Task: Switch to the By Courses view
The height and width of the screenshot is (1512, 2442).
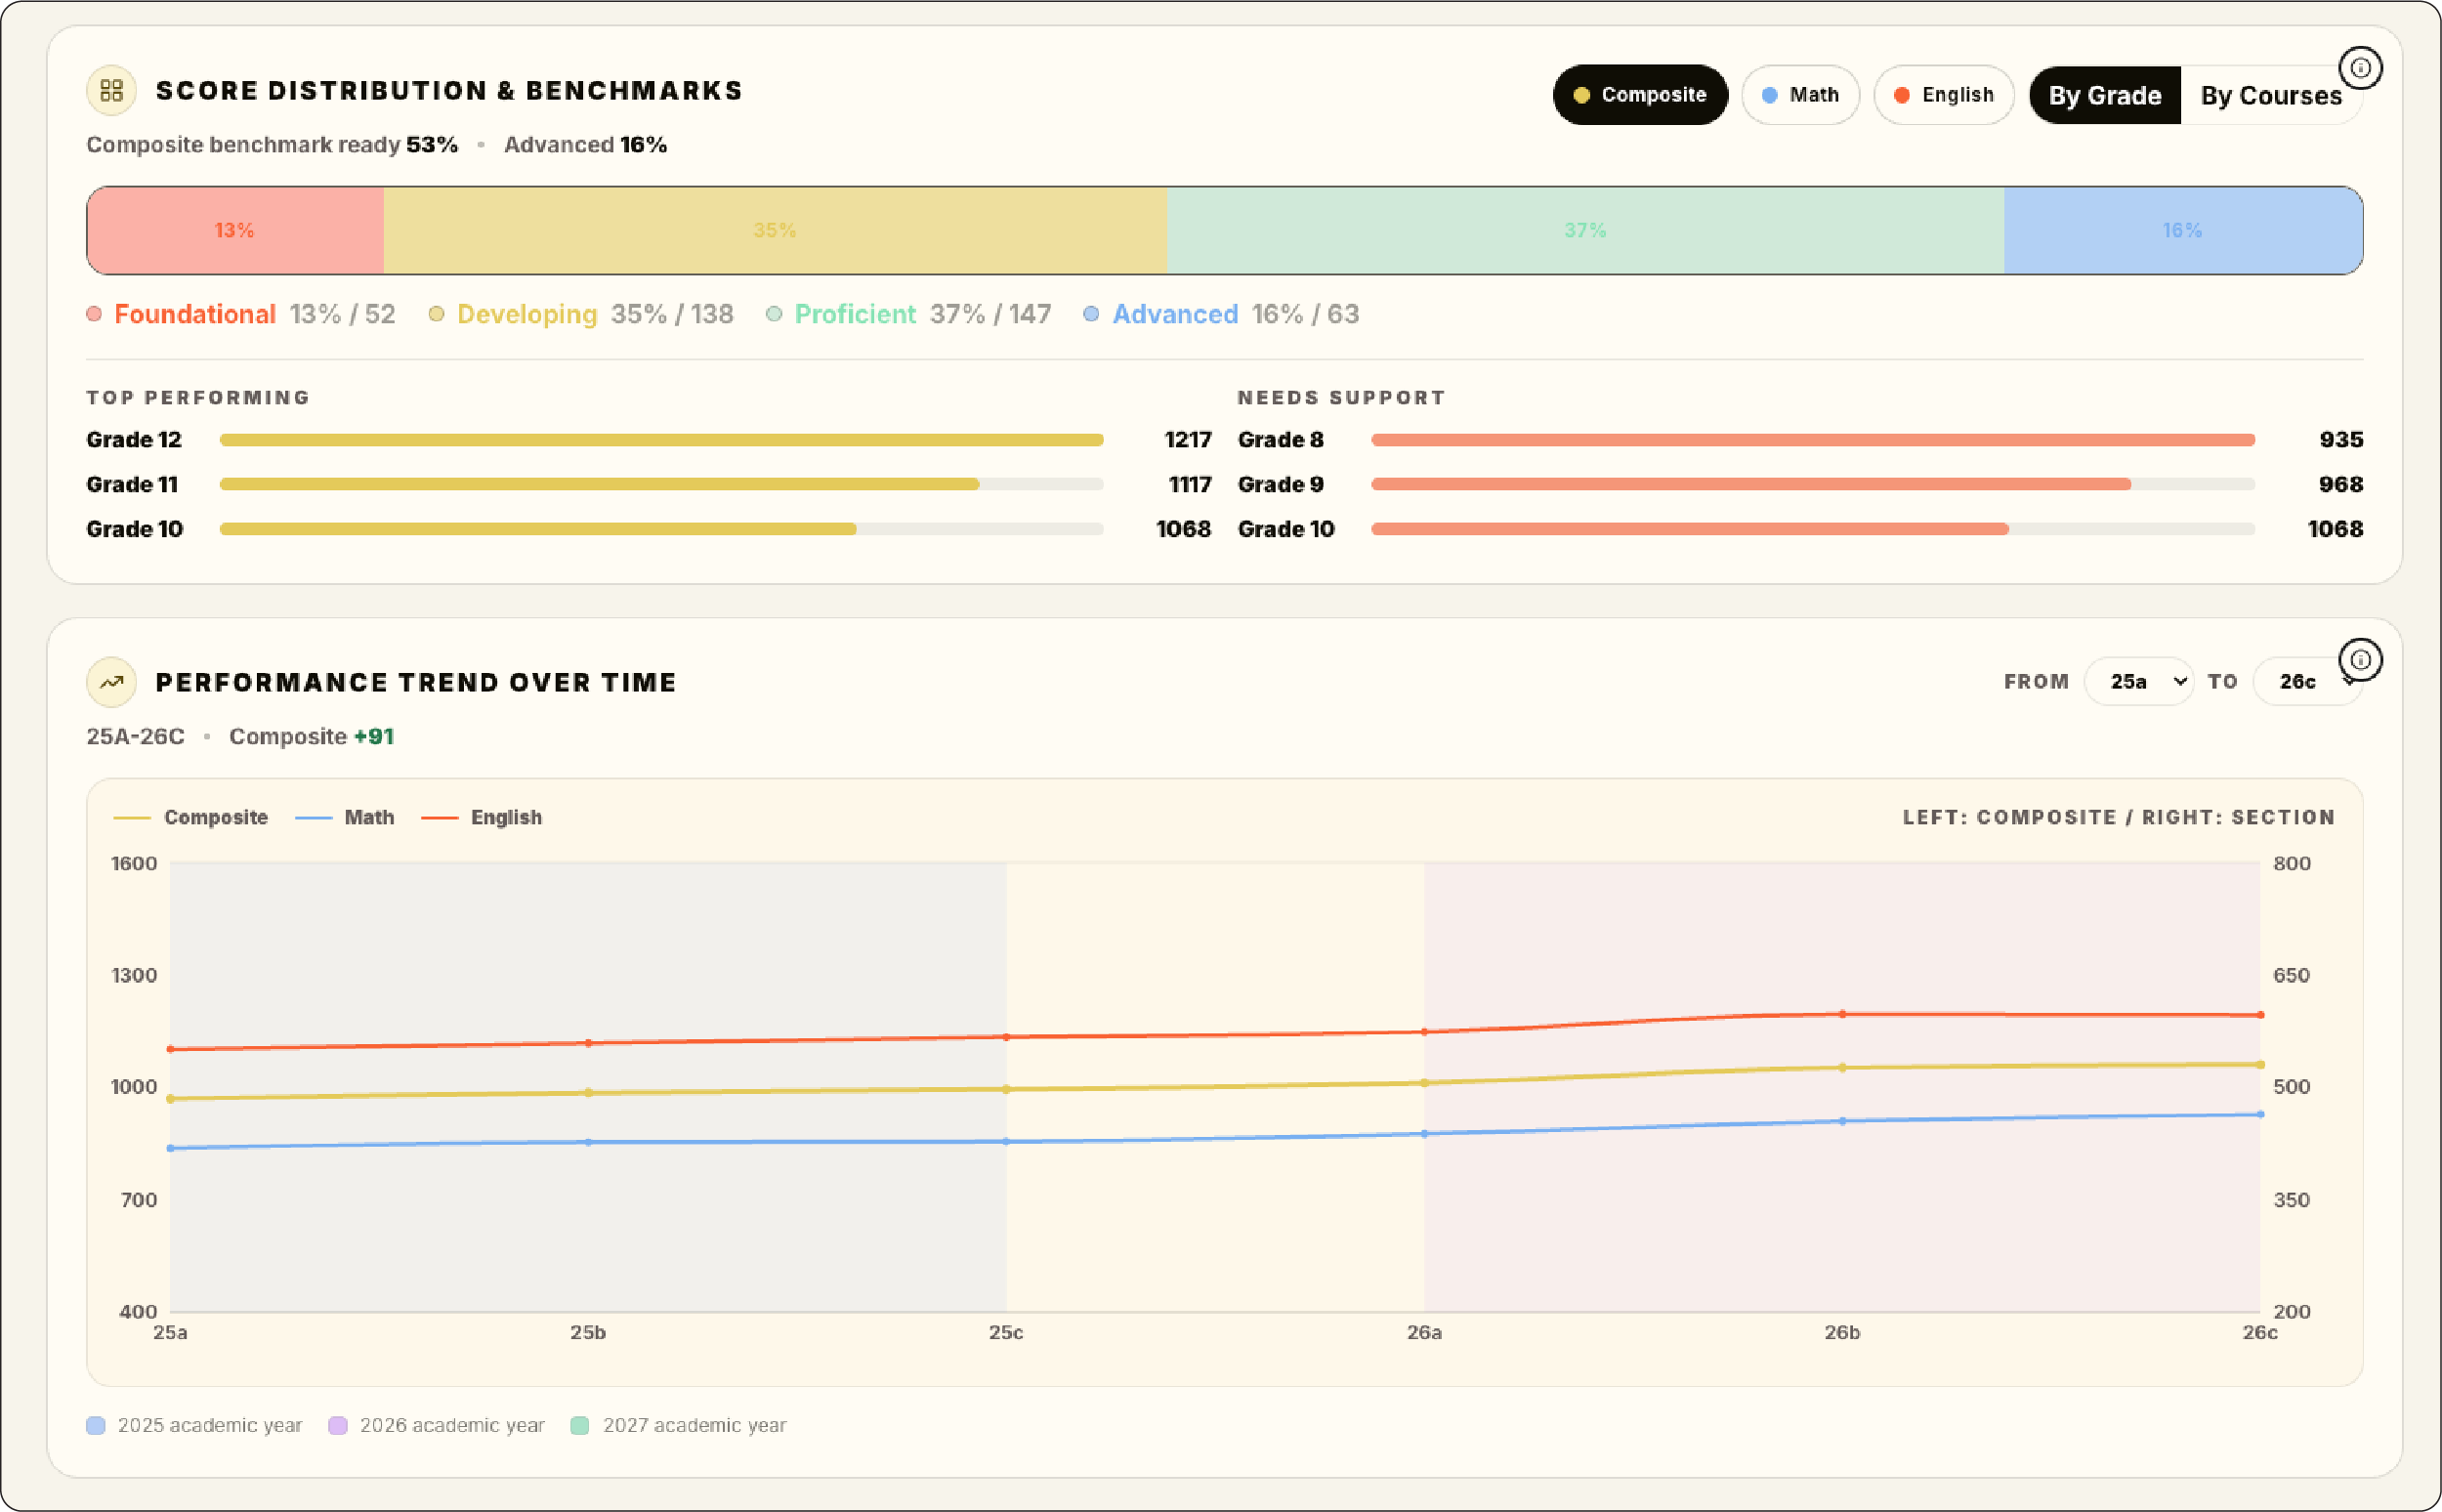Action: (x=2271, y=95)
